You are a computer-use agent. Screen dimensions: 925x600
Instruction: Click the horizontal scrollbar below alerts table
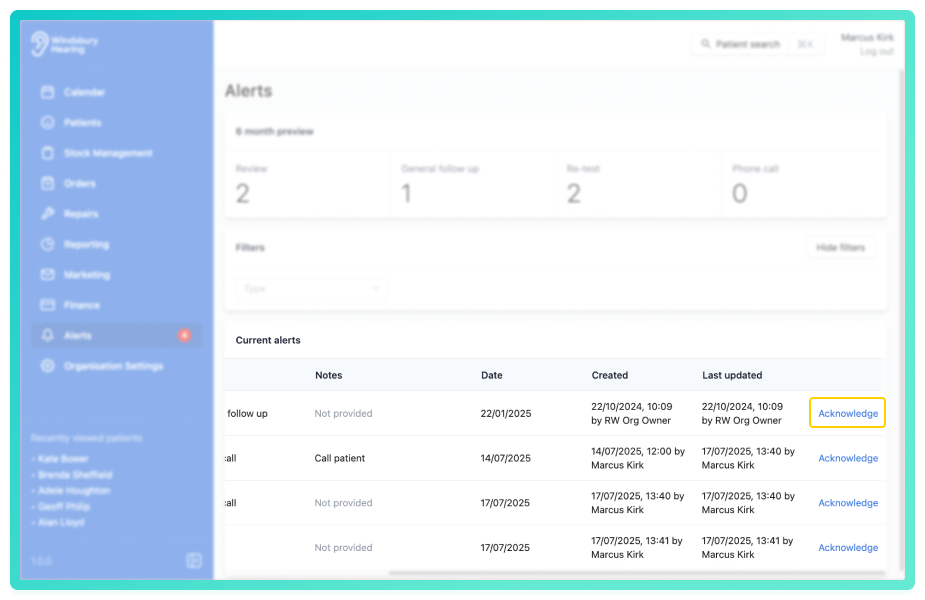pos(637,573)
